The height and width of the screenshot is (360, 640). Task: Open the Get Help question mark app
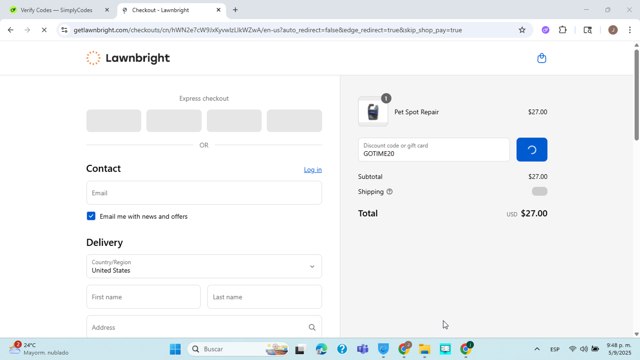coord(342,349)
